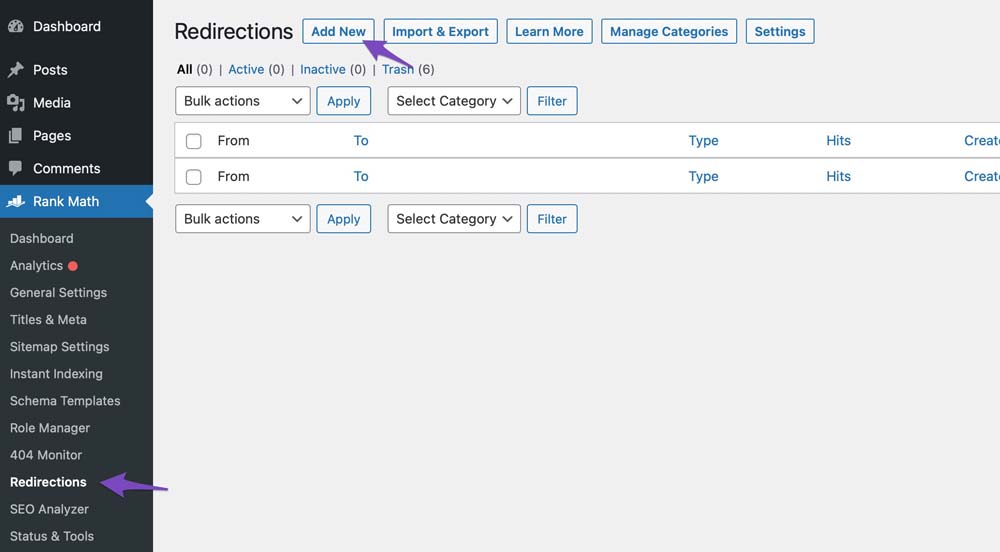View Trash redirections

pos(398,69)
